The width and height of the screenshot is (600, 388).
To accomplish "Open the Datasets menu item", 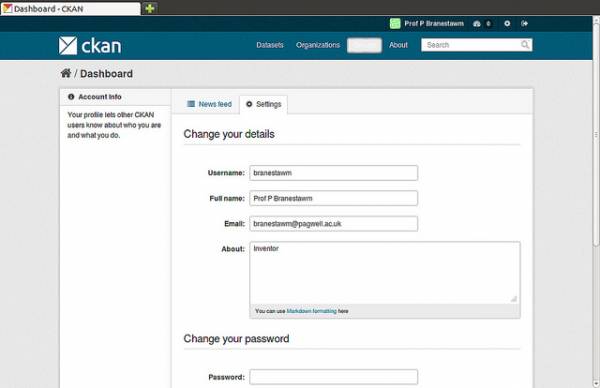I will click(270, 45).
